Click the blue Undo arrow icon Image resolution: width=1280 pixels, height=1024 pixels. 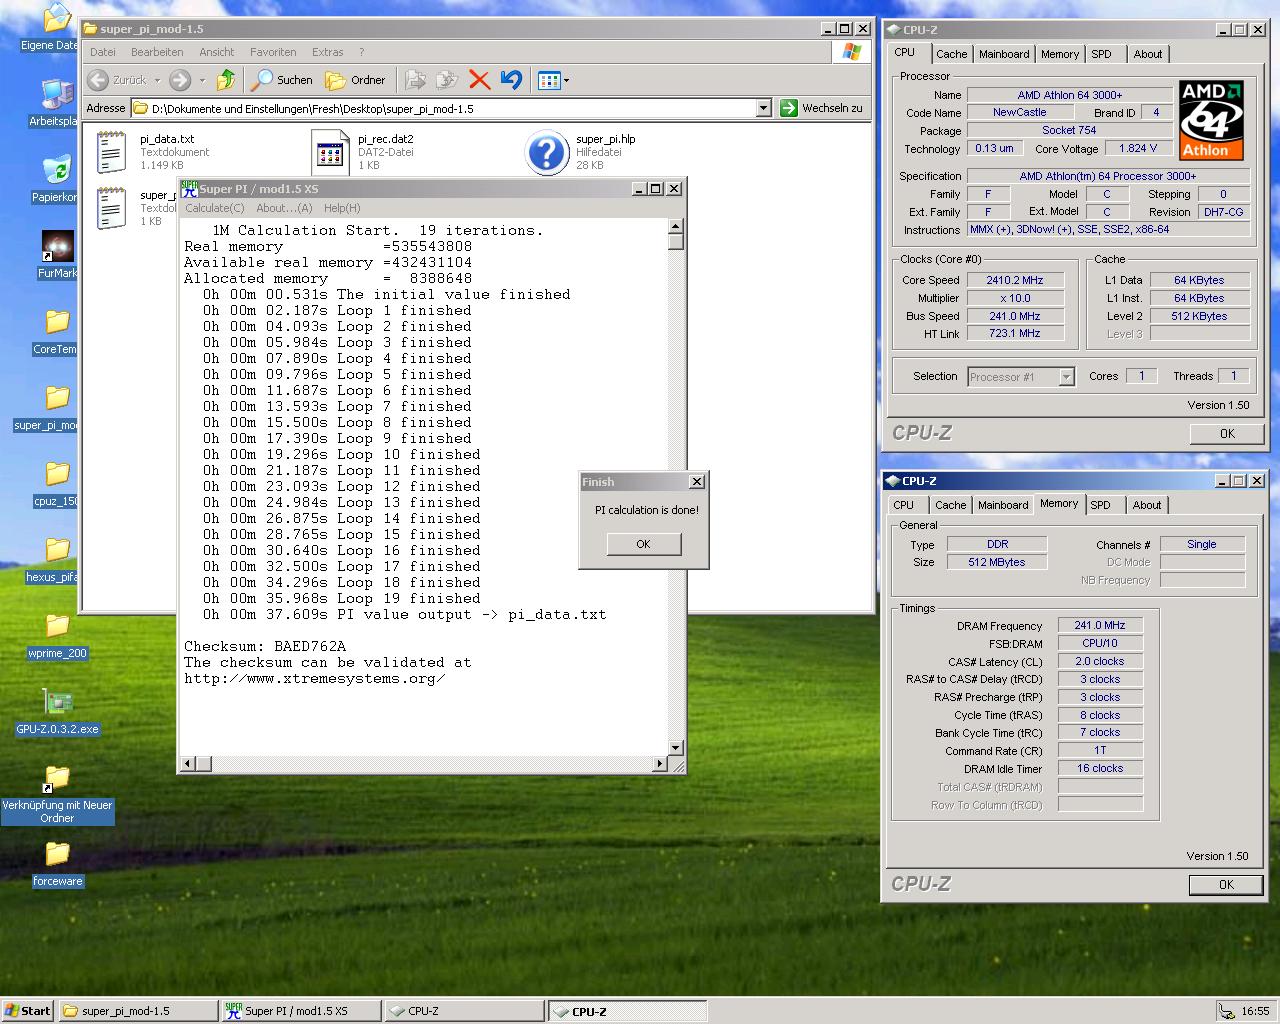(x=511, y=80)
